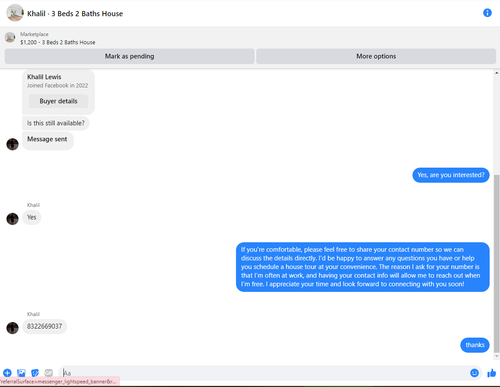Screen dimensions: 500x387
Task: Select Khalil's 'Yes' reply bubble
Action: [x=32, y=217]
